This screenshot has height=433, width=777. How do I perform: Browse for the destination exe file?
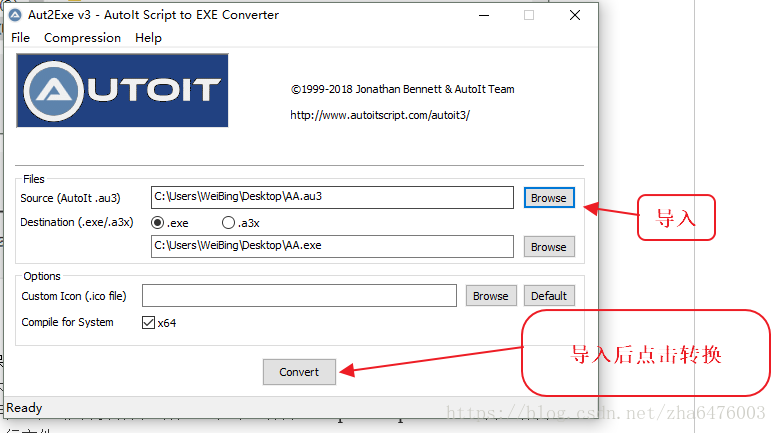tap(549, 247)
